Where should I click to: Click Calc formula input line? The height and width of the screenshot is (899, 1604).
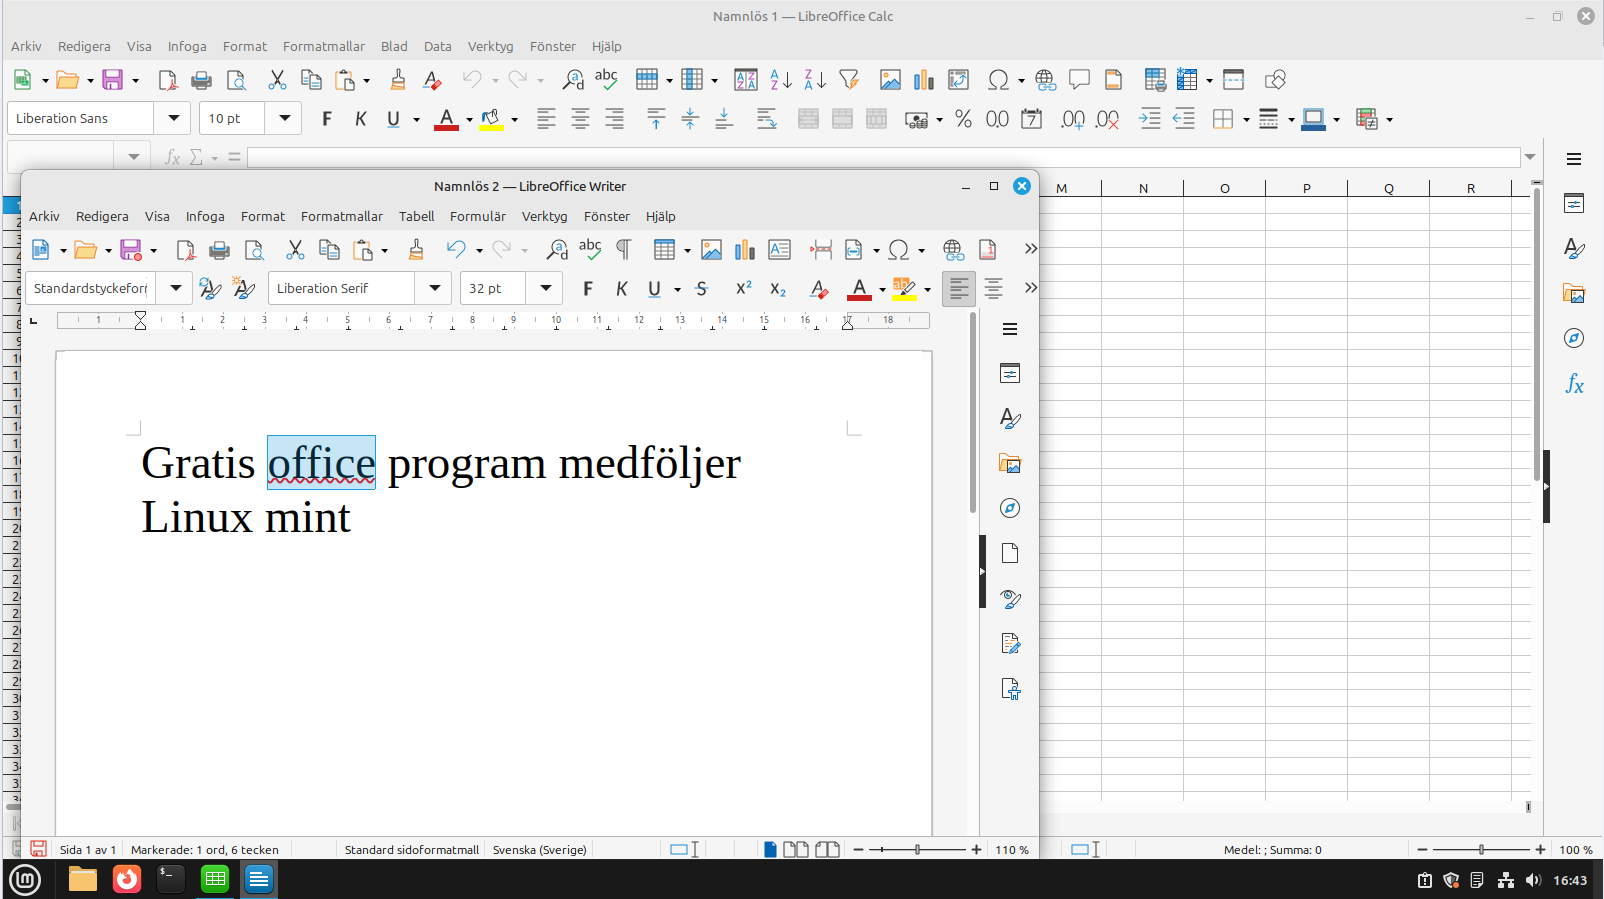pos(884,158)
